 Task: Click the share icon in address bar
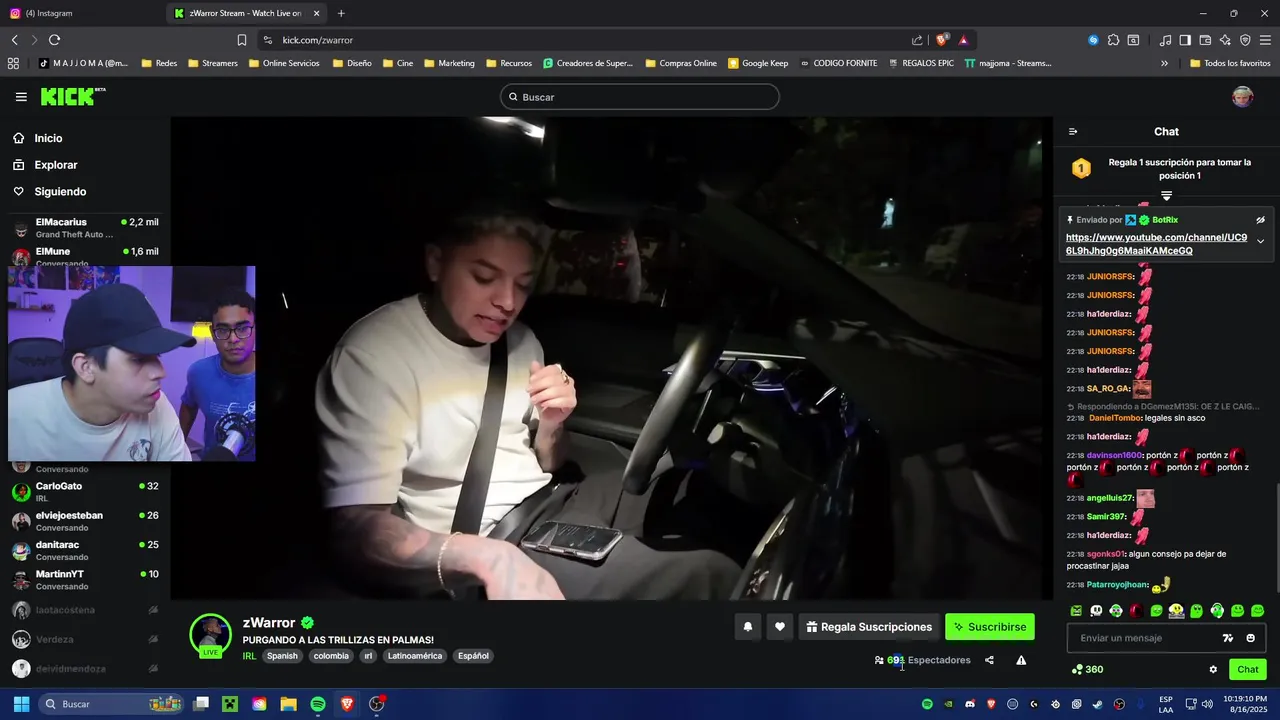pyautogui.click(x=917, y=40)
